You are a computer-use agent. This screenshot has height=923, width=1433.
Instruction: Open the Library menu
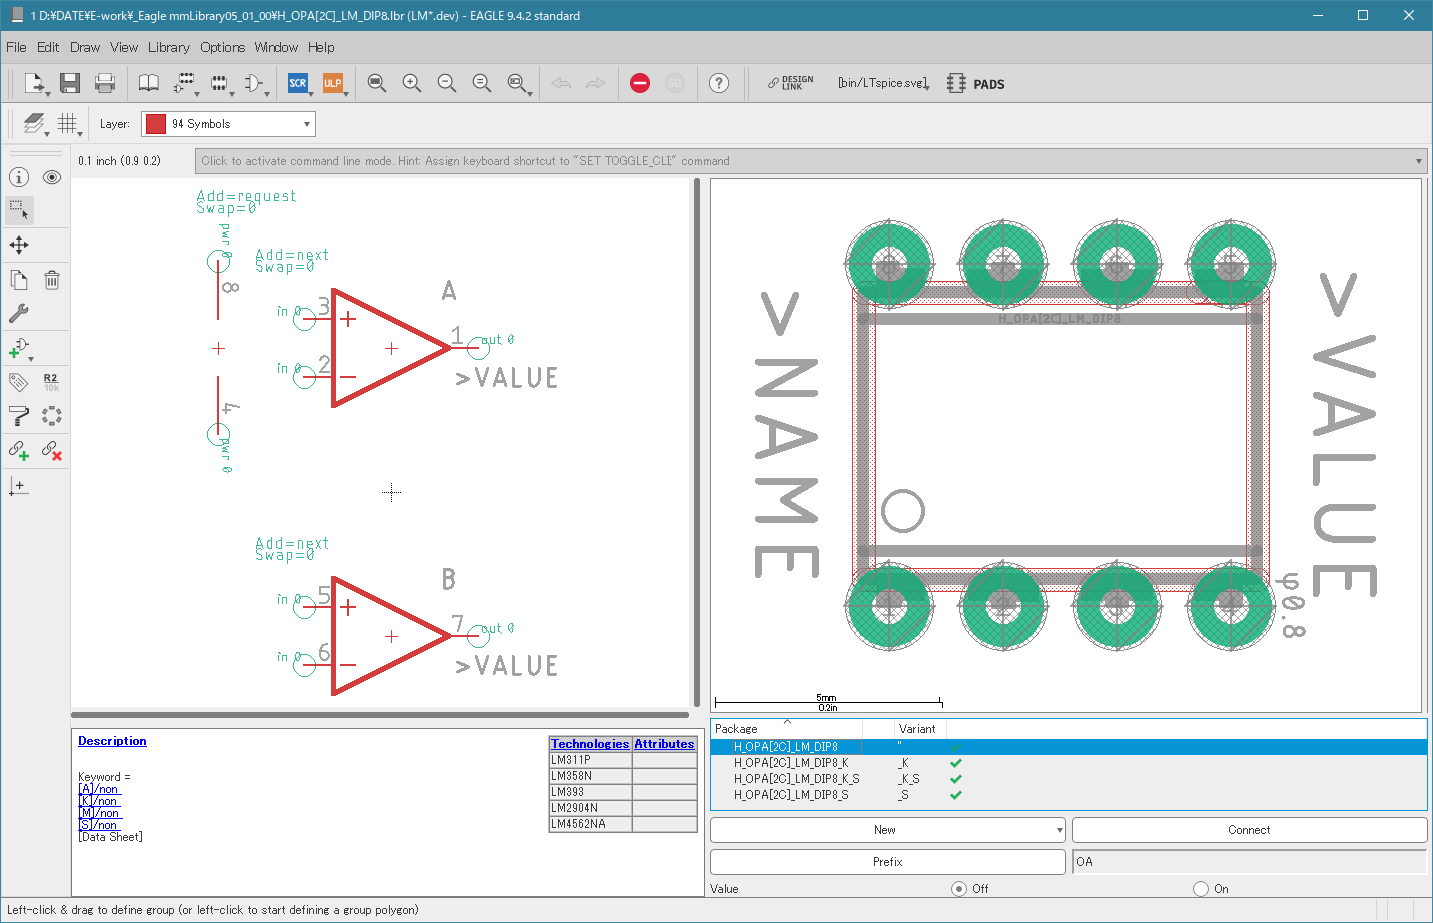point(168,47)
